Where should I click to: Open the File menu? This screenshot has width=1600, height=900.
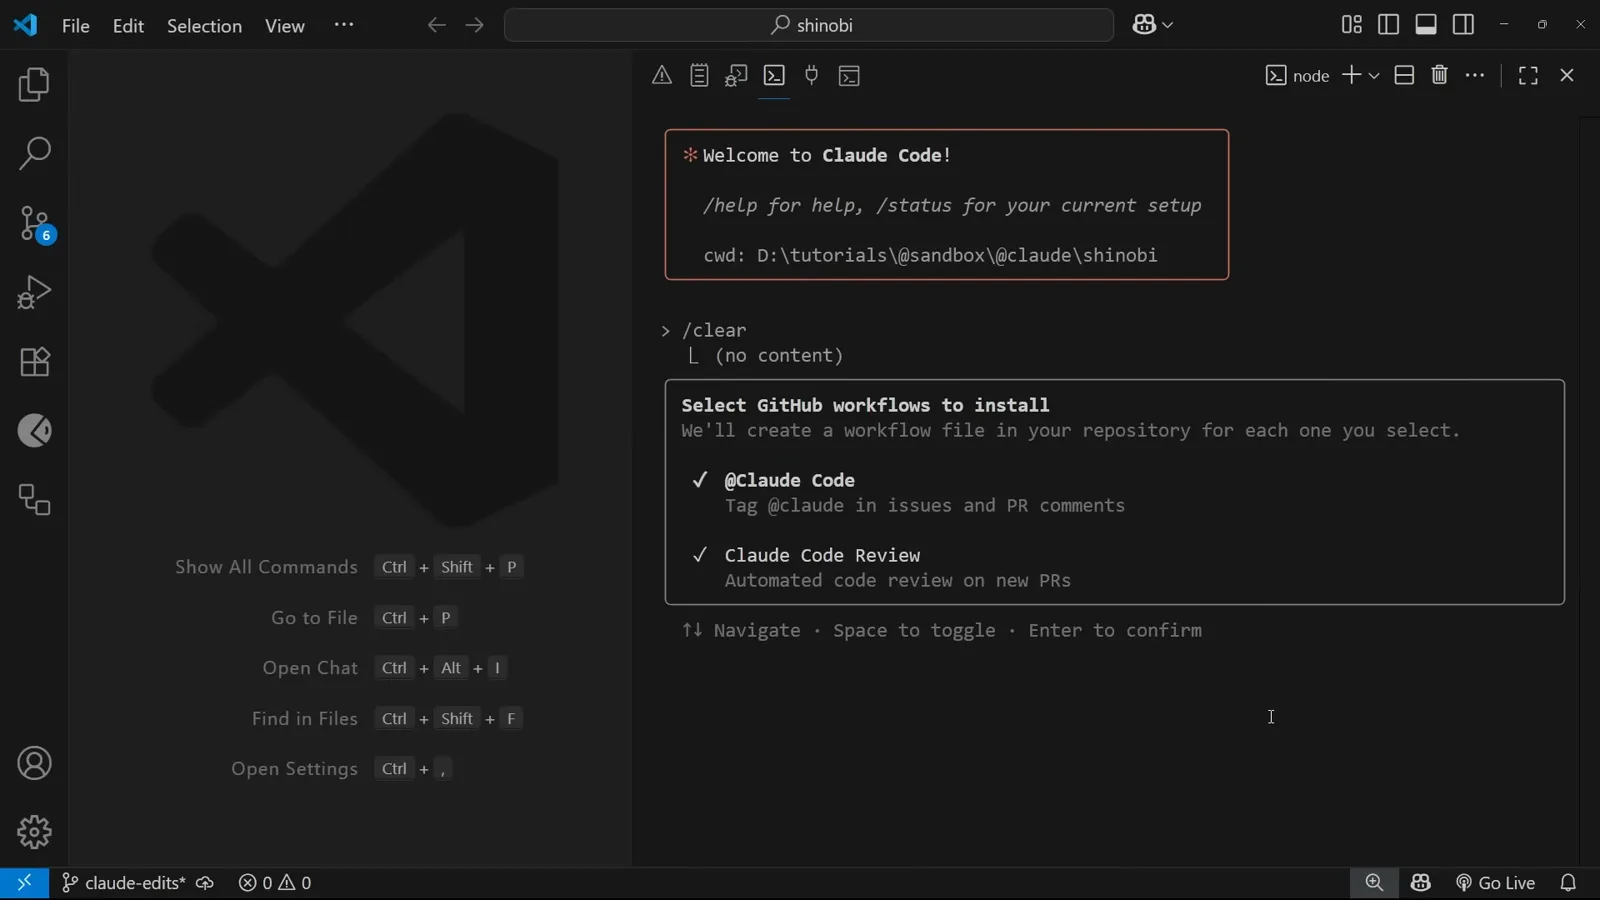click(x=76, y=26)
